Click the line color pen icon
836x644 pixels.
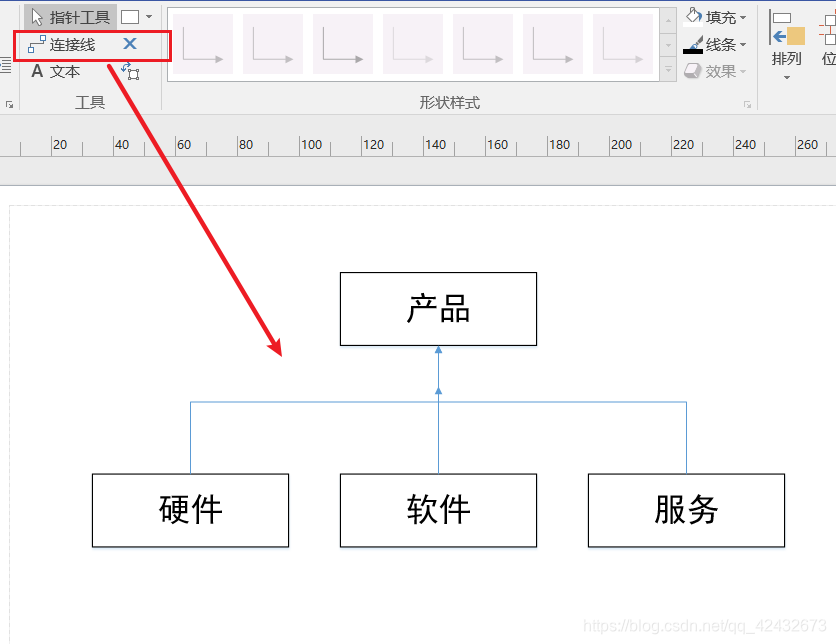(693, 45)
